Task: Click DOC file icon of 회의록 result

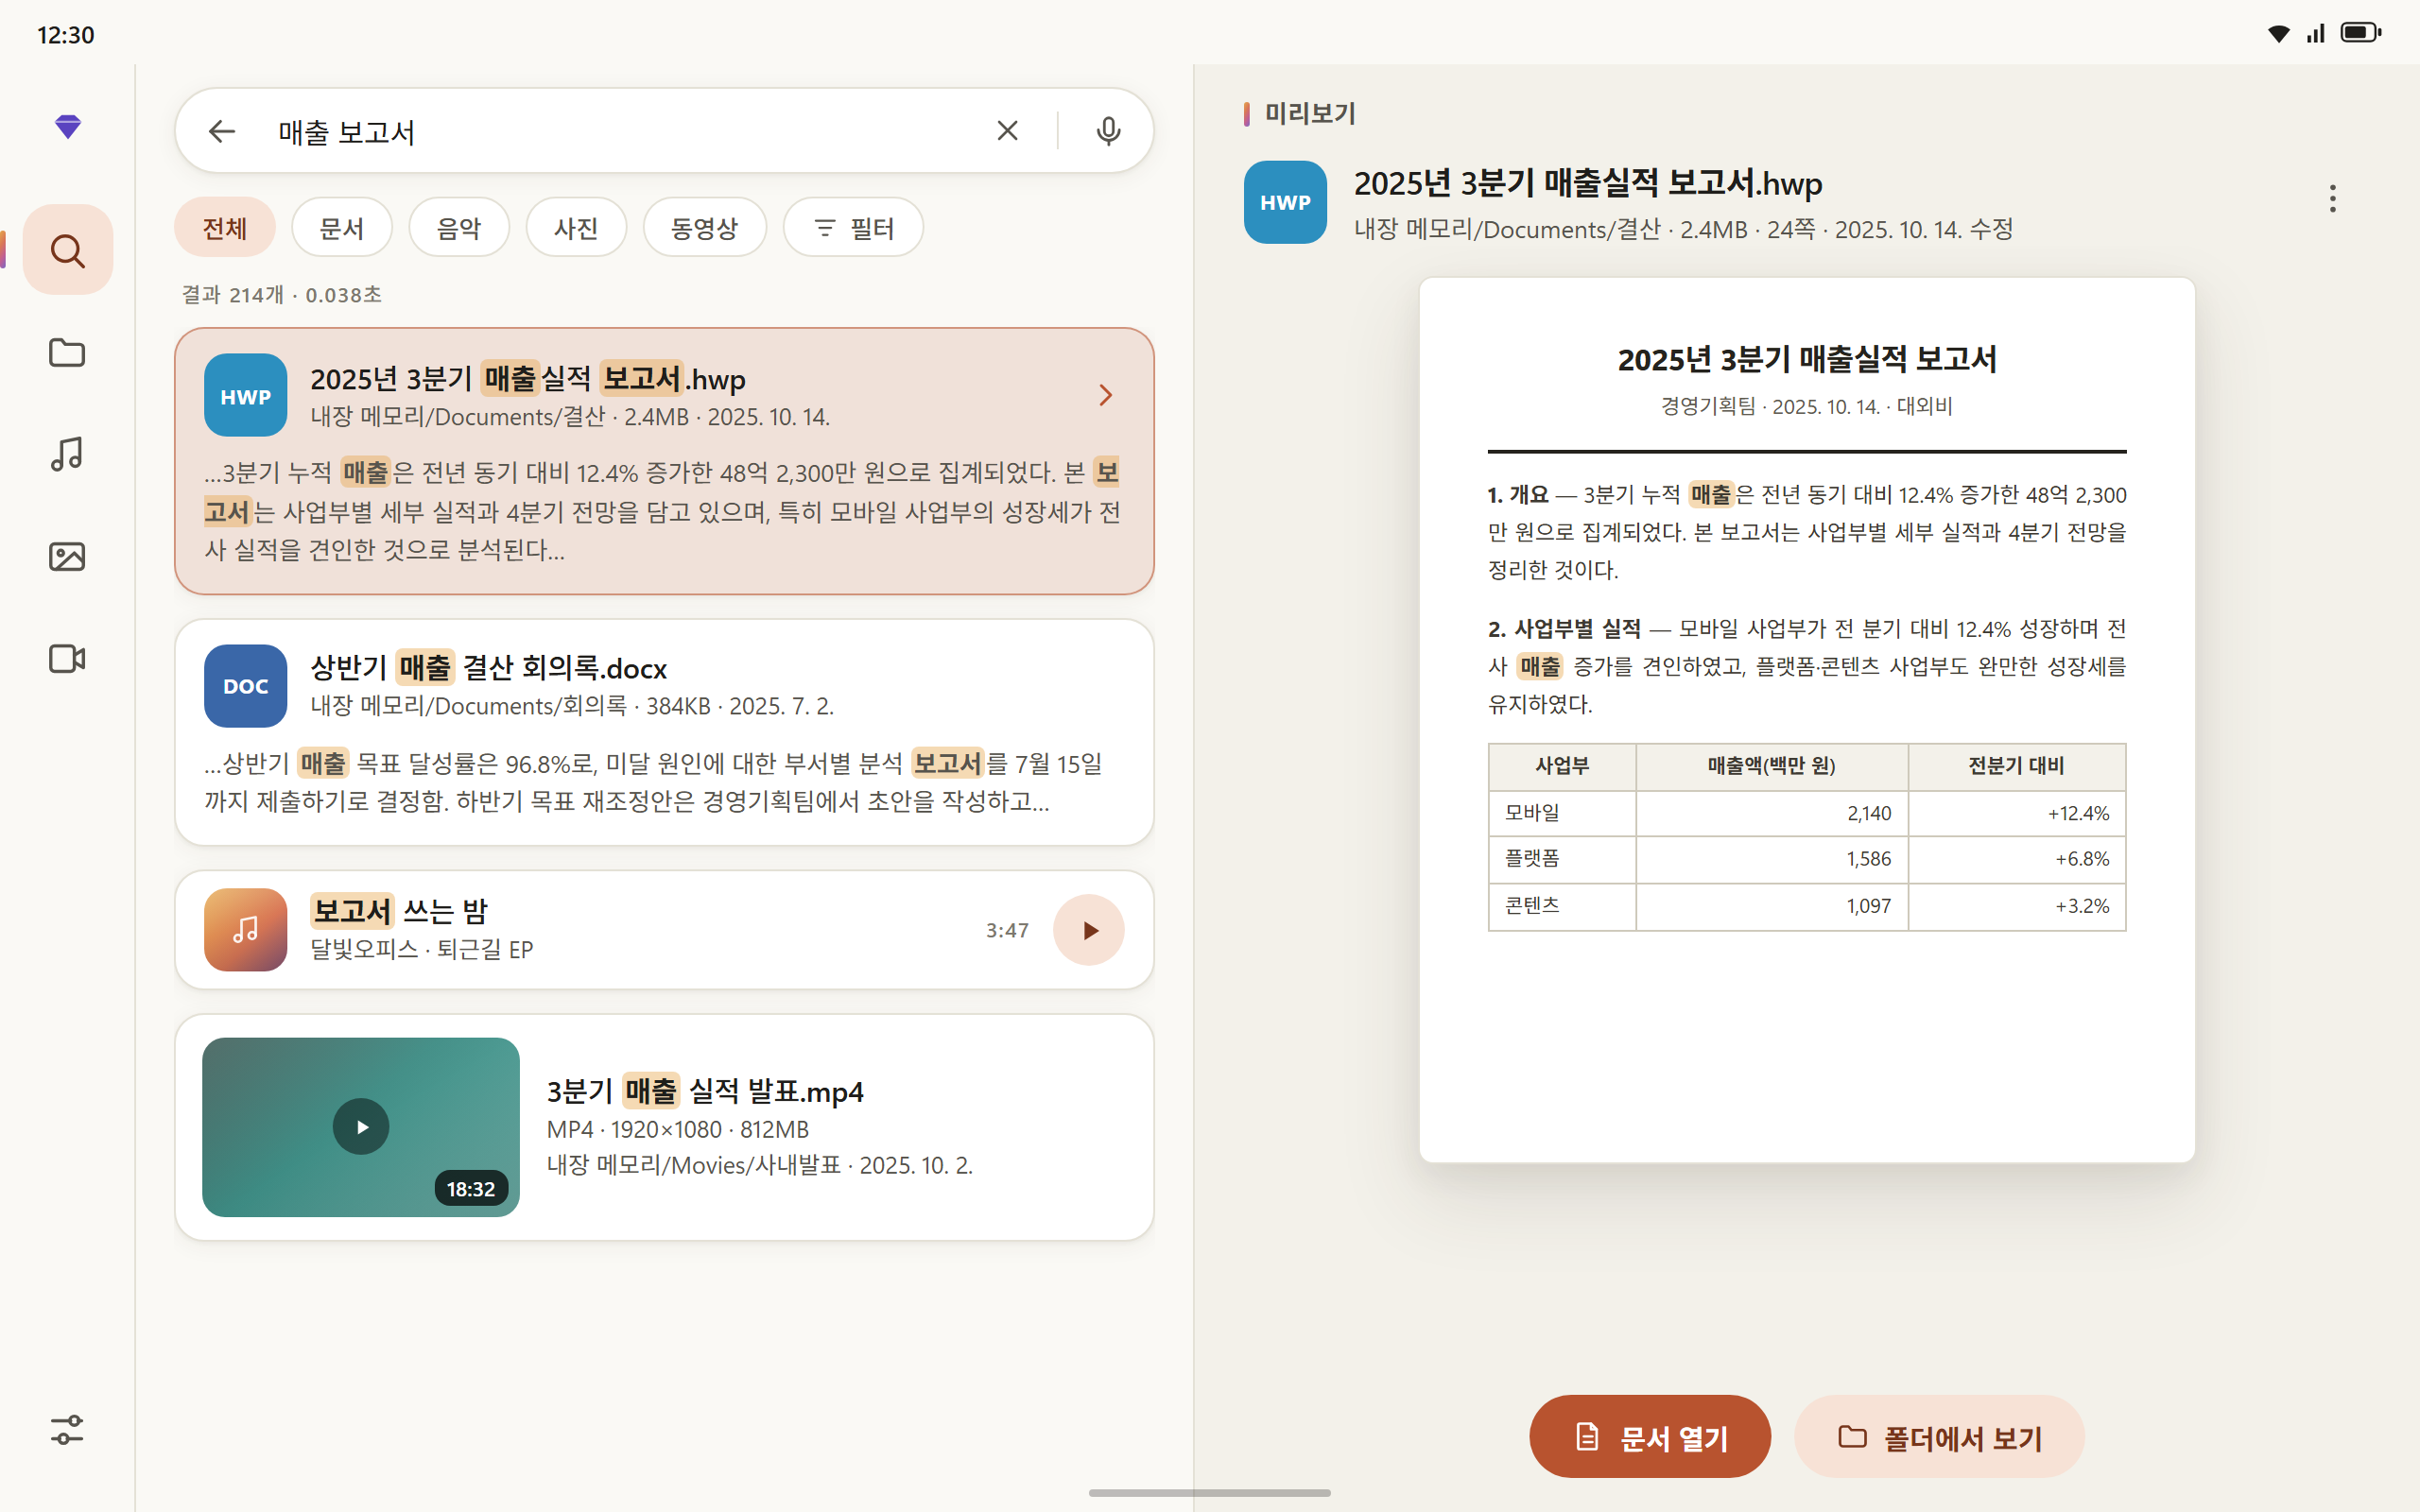Action: (x=245, y=685)
